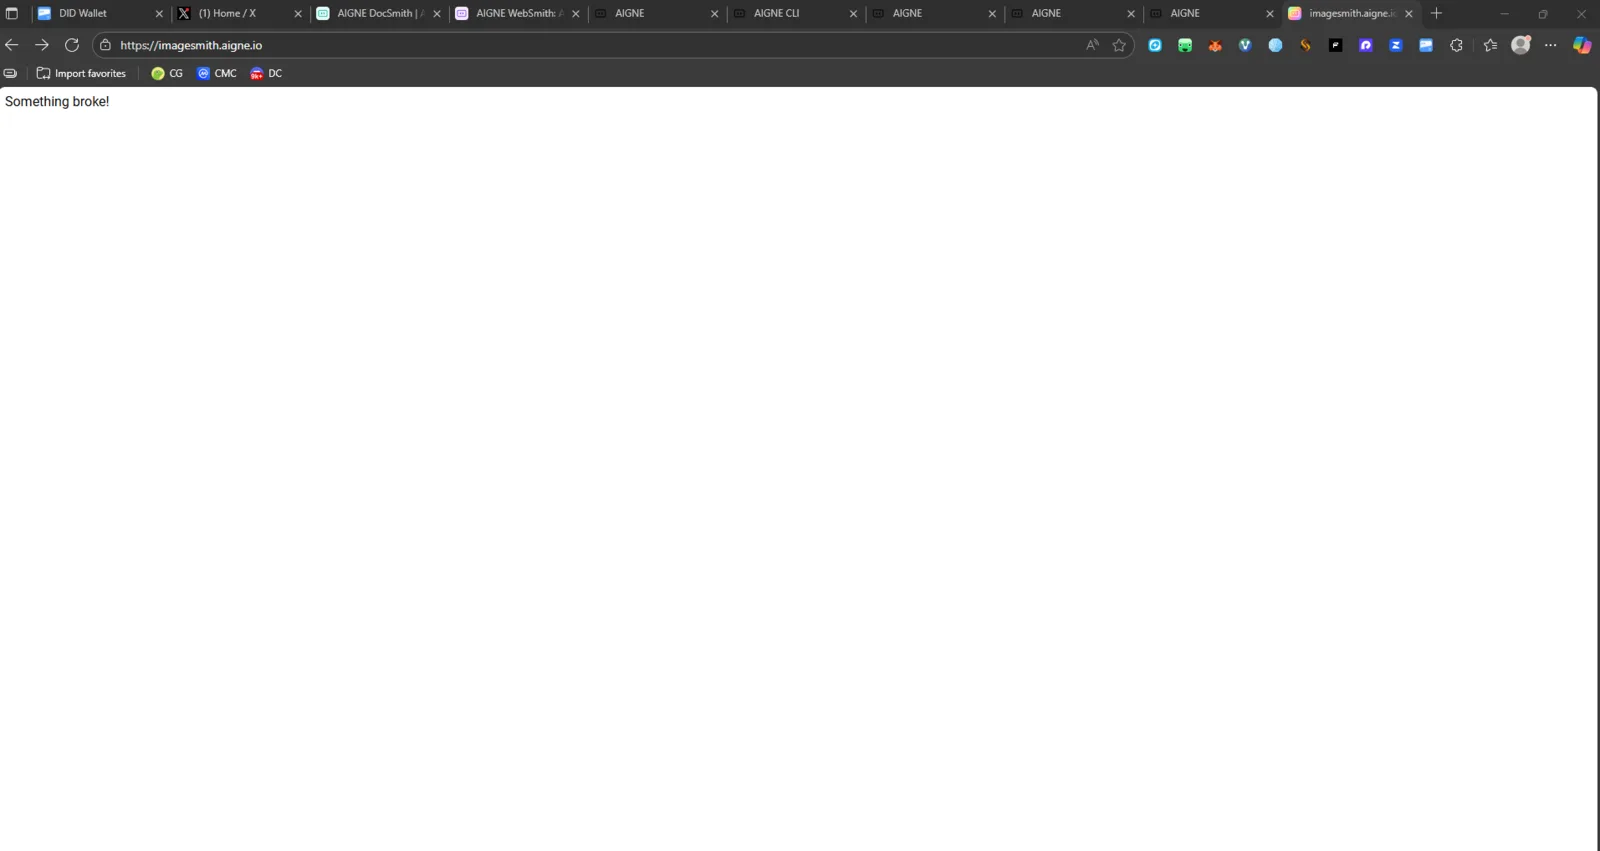Open the light-blue globe extension icon
Screen dimensions: 1600x851
(x=1275, y=45)
